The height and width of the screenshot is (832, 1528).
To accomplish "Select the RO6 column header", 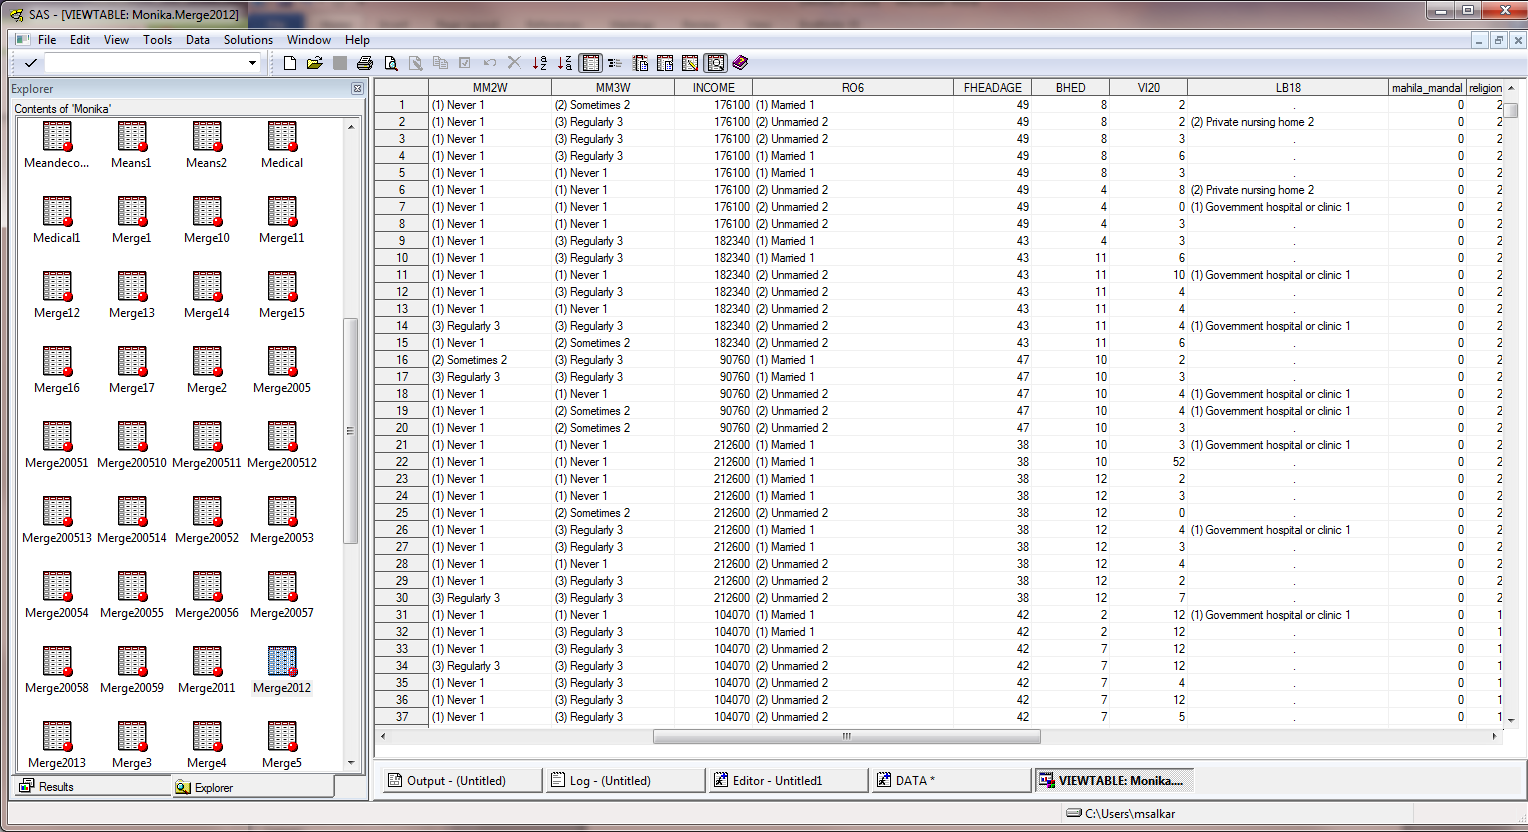I will pyautogui.click(x=853, y=88).
